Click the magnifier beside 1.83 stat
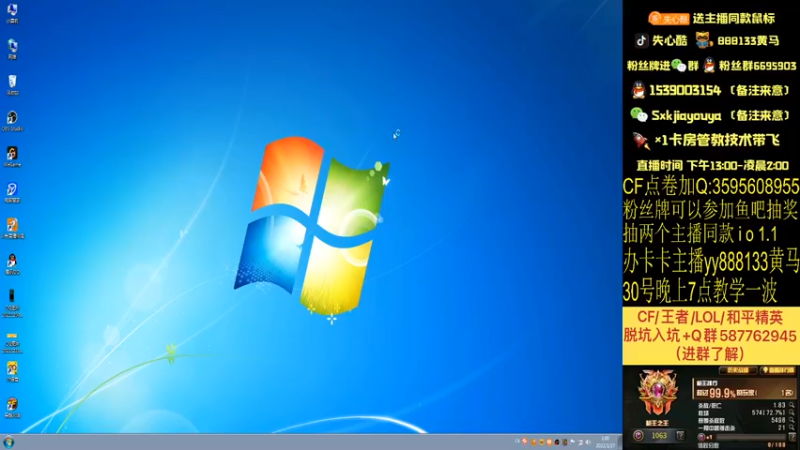 [x=792, y=405]
